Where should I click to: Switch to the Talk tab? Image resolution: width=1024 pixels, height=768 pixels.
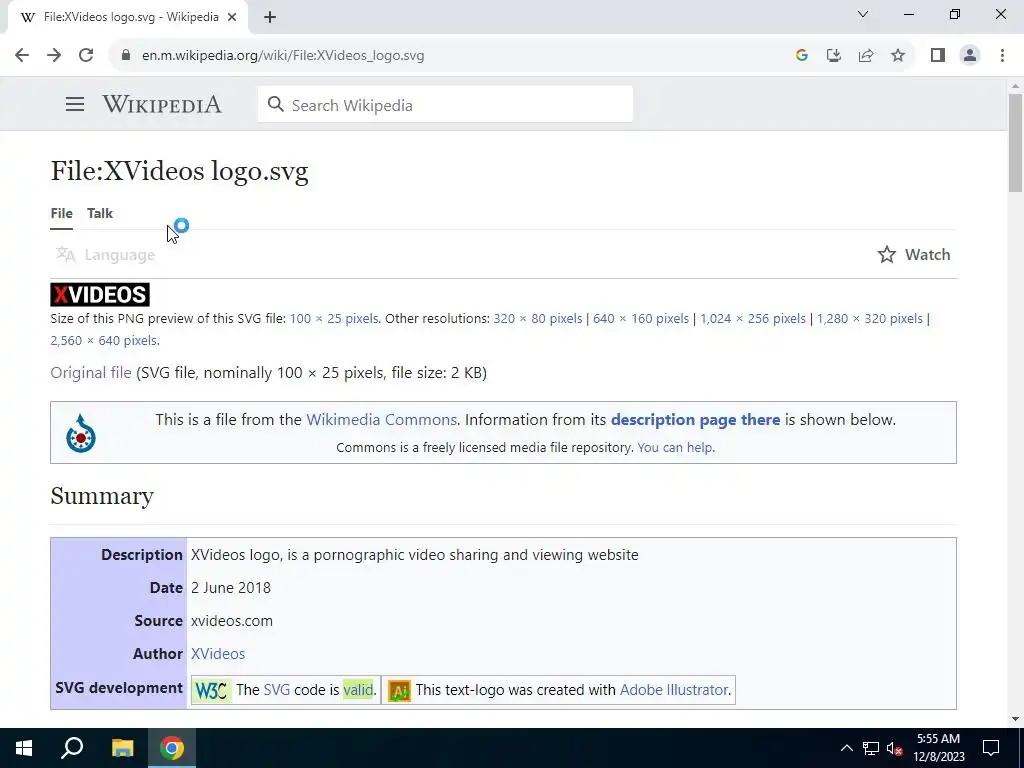pos(100,214)
